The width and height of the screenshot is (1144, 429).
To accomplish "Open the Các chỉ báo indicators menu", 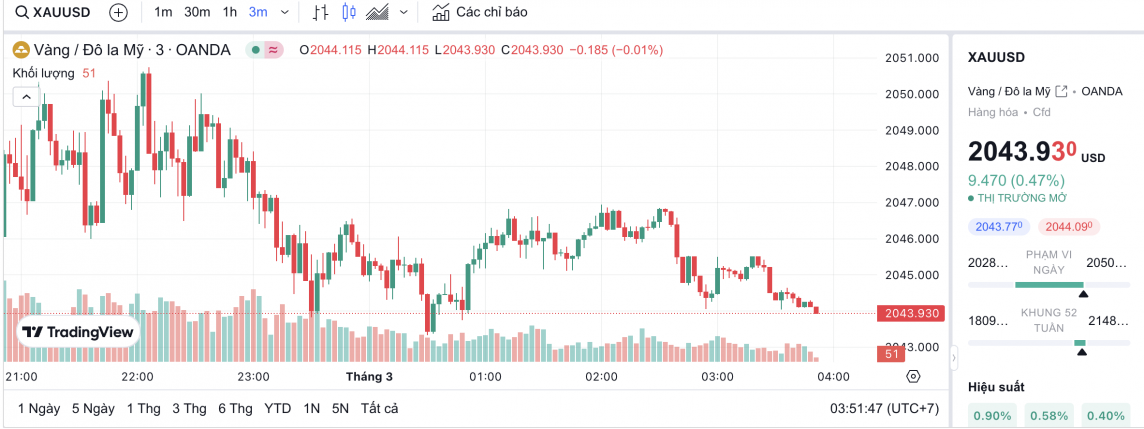I will [479, 13].
